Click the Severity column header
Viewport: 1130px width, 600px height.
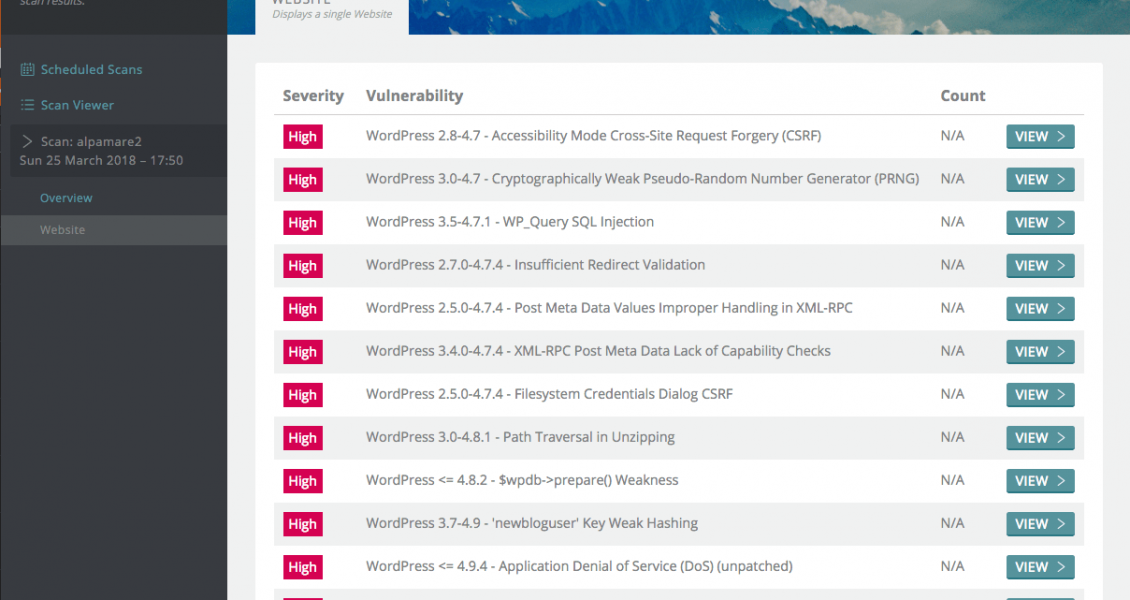[x=313, y=96]
